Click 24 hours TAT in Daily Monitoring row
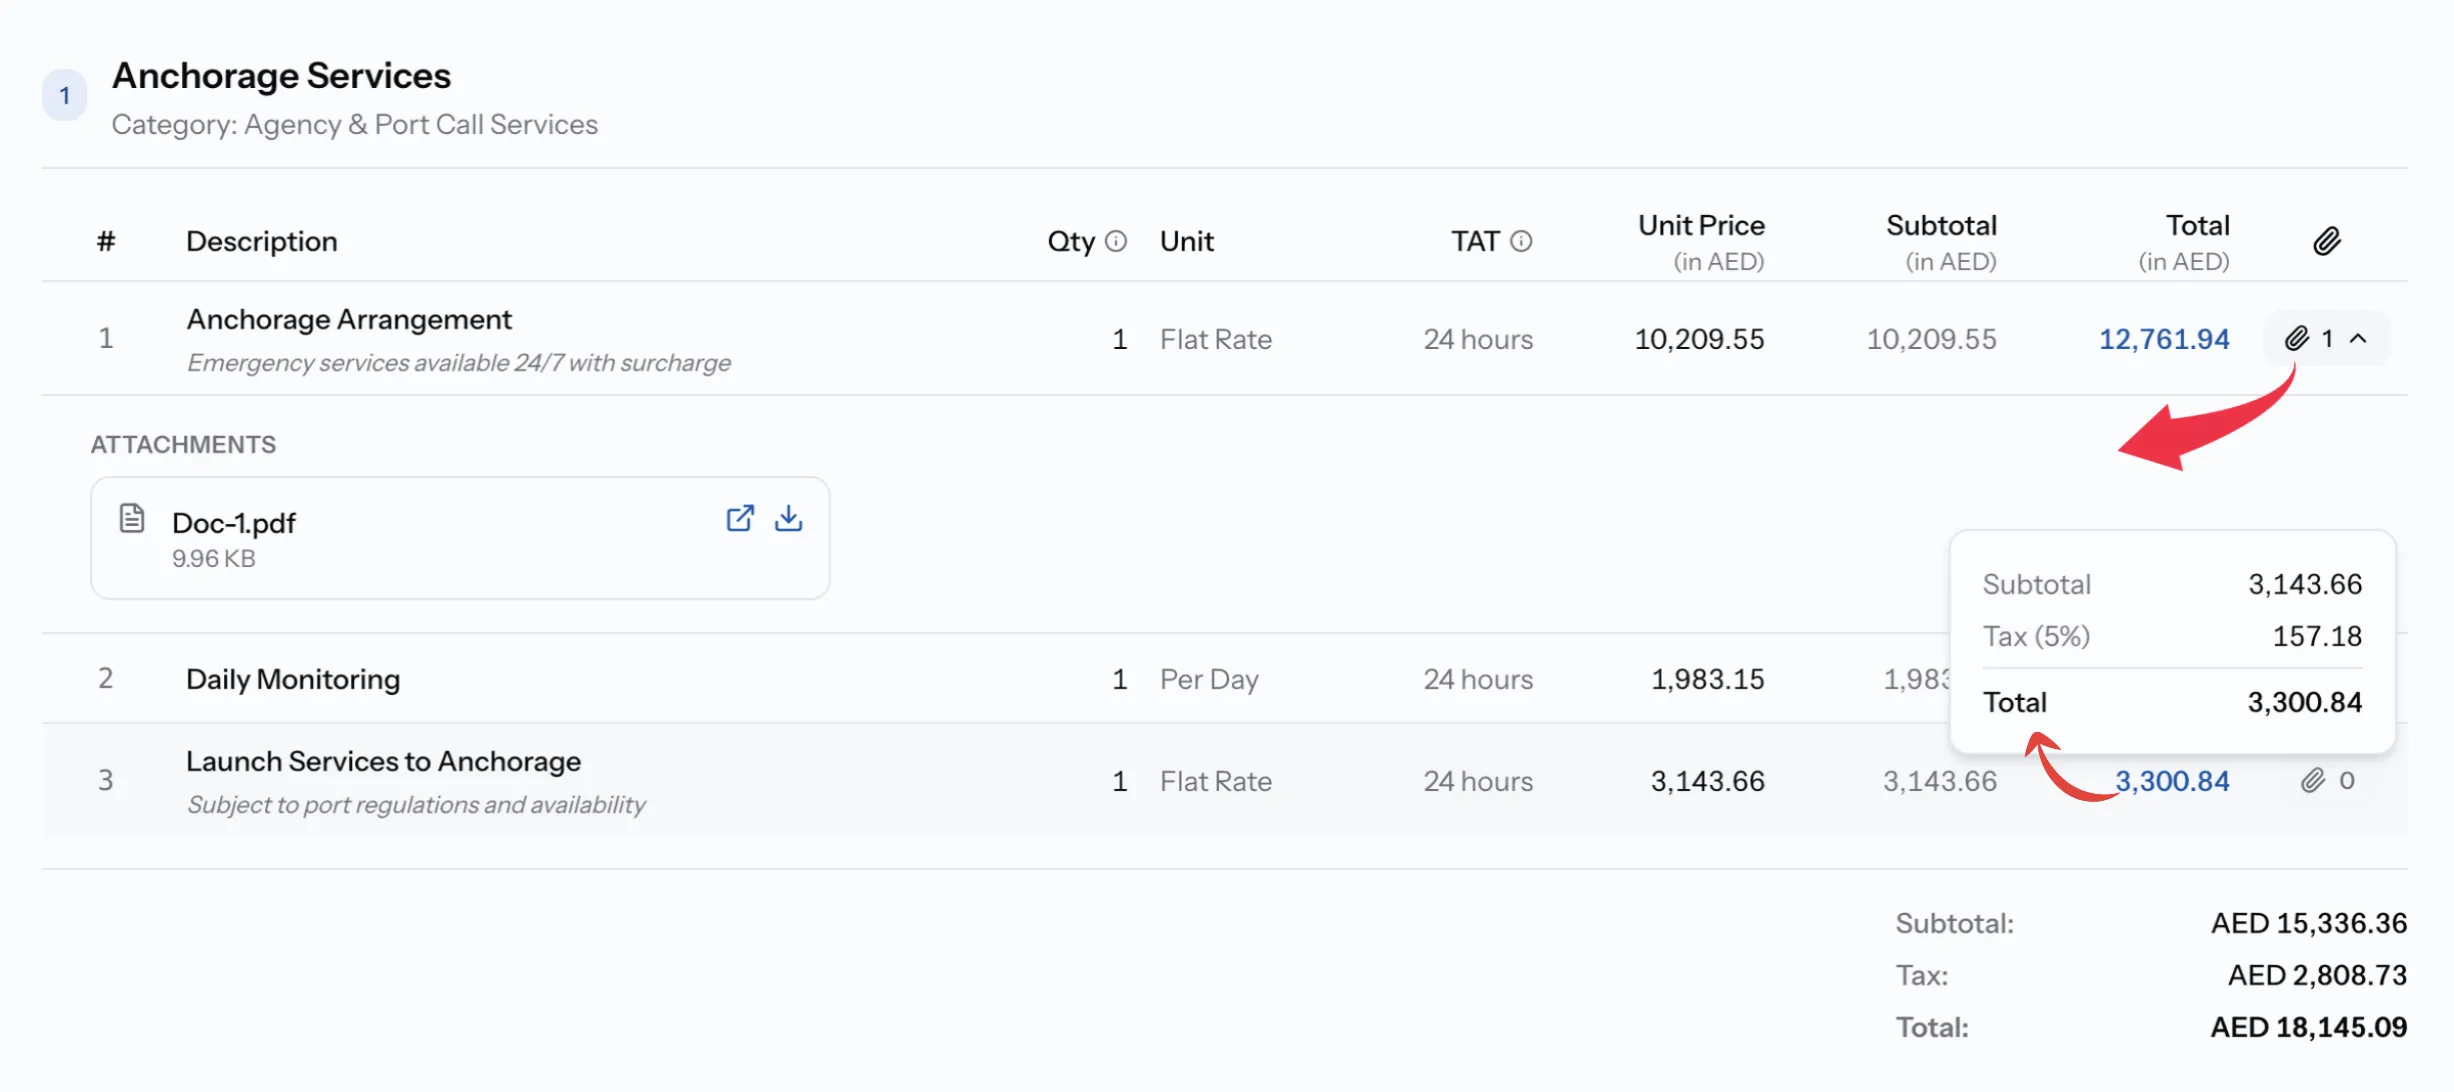The image size is (2454, 1092). pyautogui.click(x=1478, y=679)
